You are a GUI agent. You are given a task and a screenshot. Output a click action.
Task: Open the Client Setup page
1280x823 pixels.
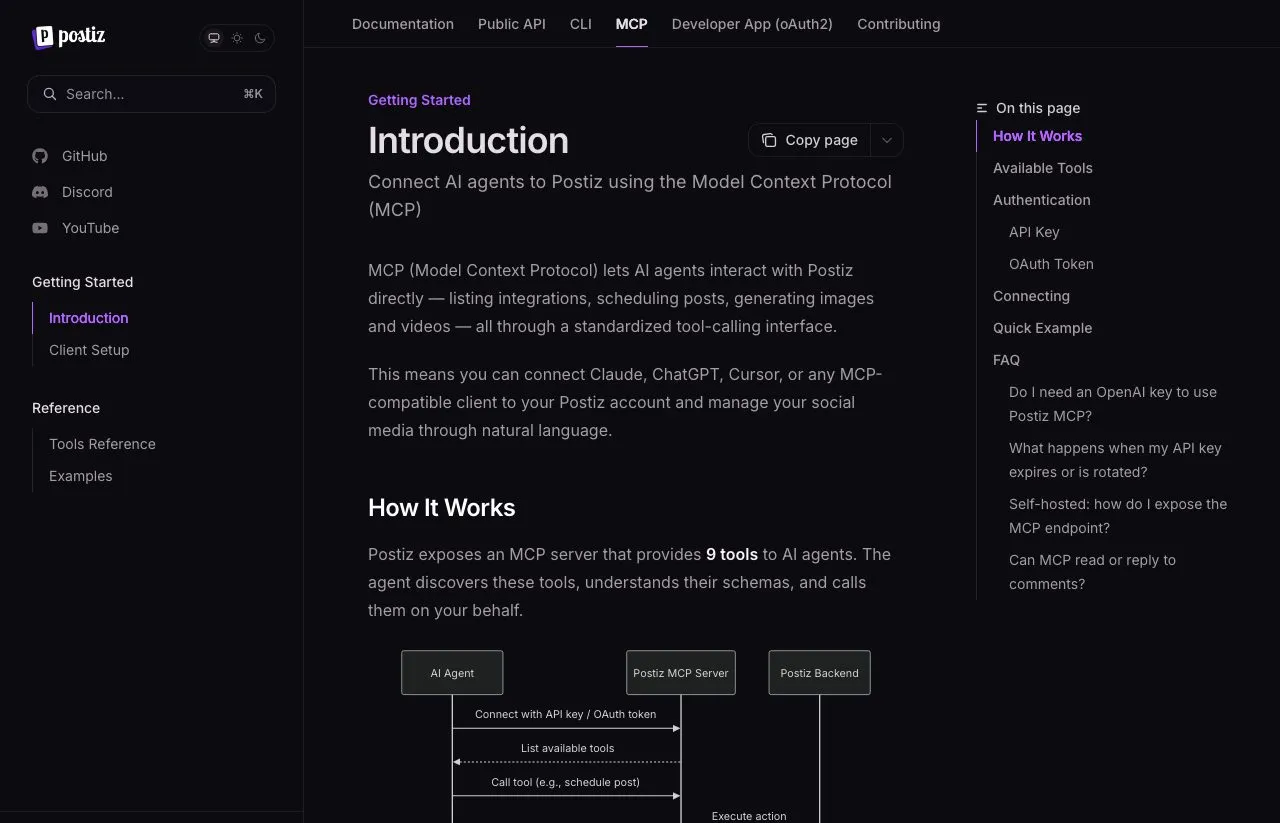pyautogui.click(x=89, y=350)
